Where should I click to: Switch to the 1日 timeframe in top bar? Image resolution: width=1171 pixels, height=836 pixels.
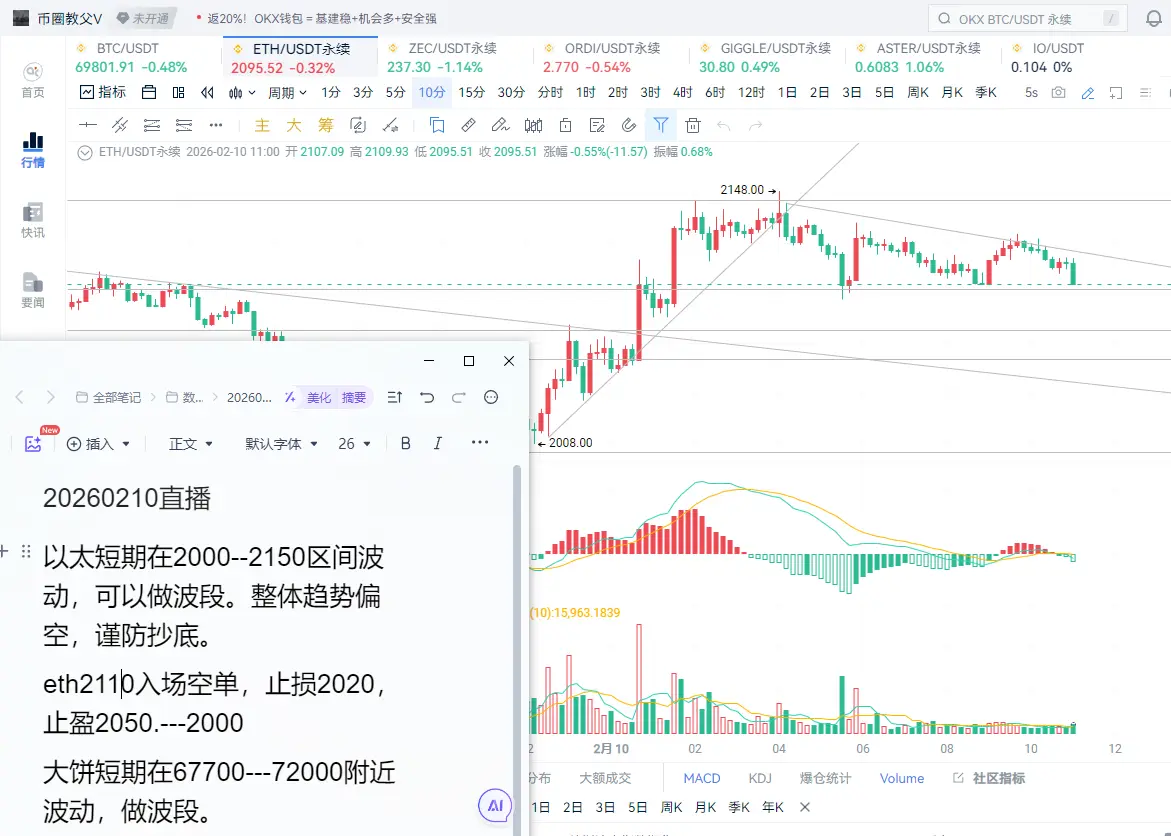[x=787, y=93]
